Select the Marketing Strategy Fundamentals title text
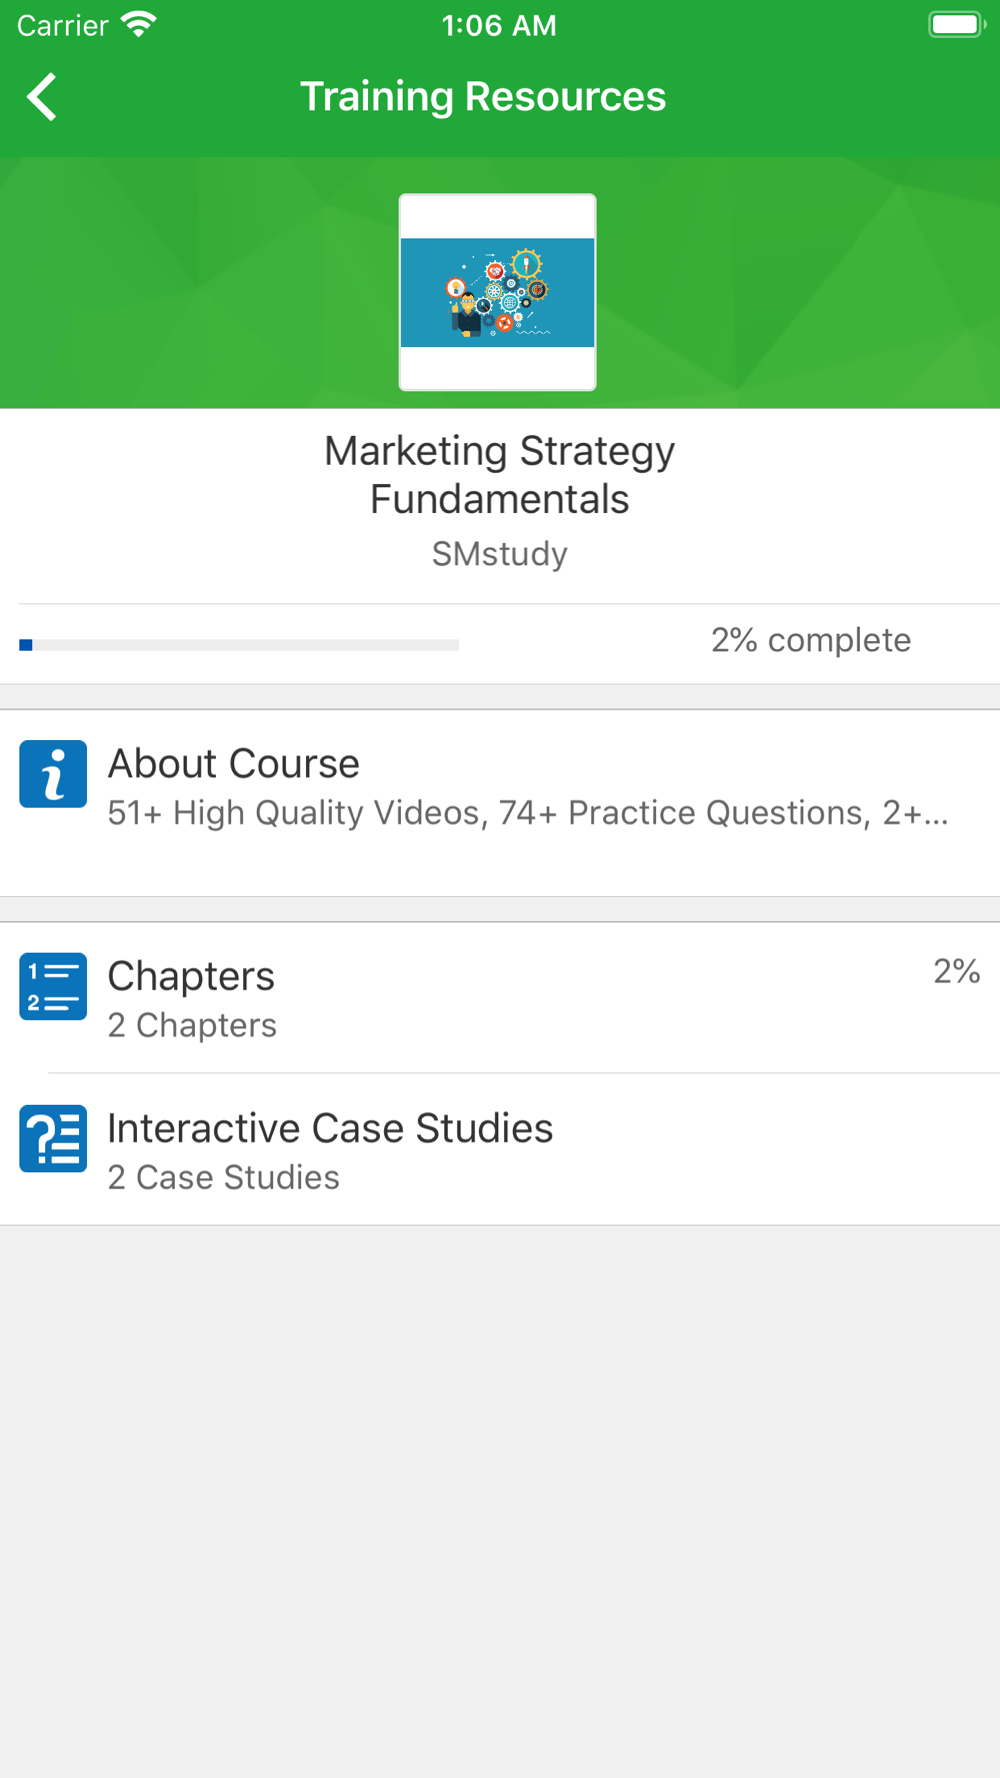1000x1778 pixels. click(500, 475)
